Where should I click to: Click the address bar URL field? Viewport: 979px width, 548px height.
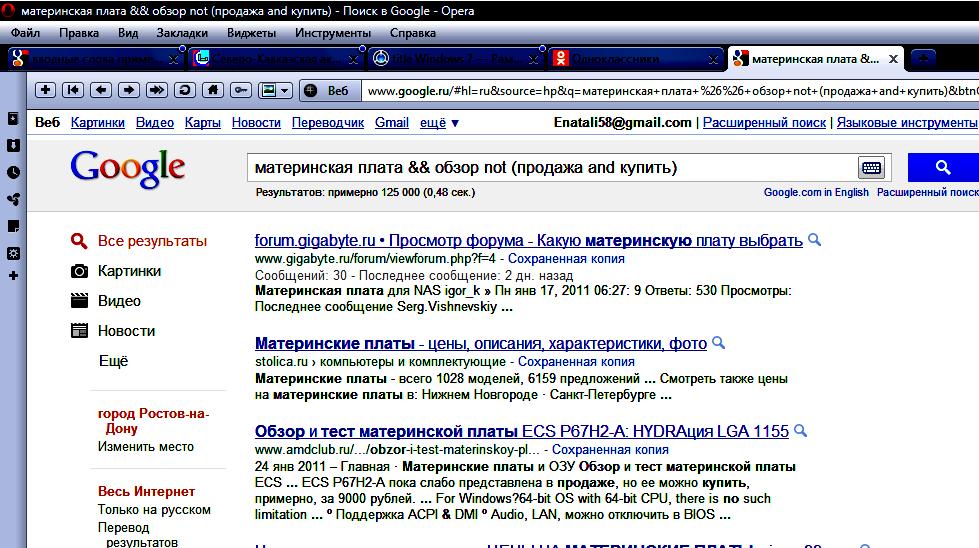point(670,91)
